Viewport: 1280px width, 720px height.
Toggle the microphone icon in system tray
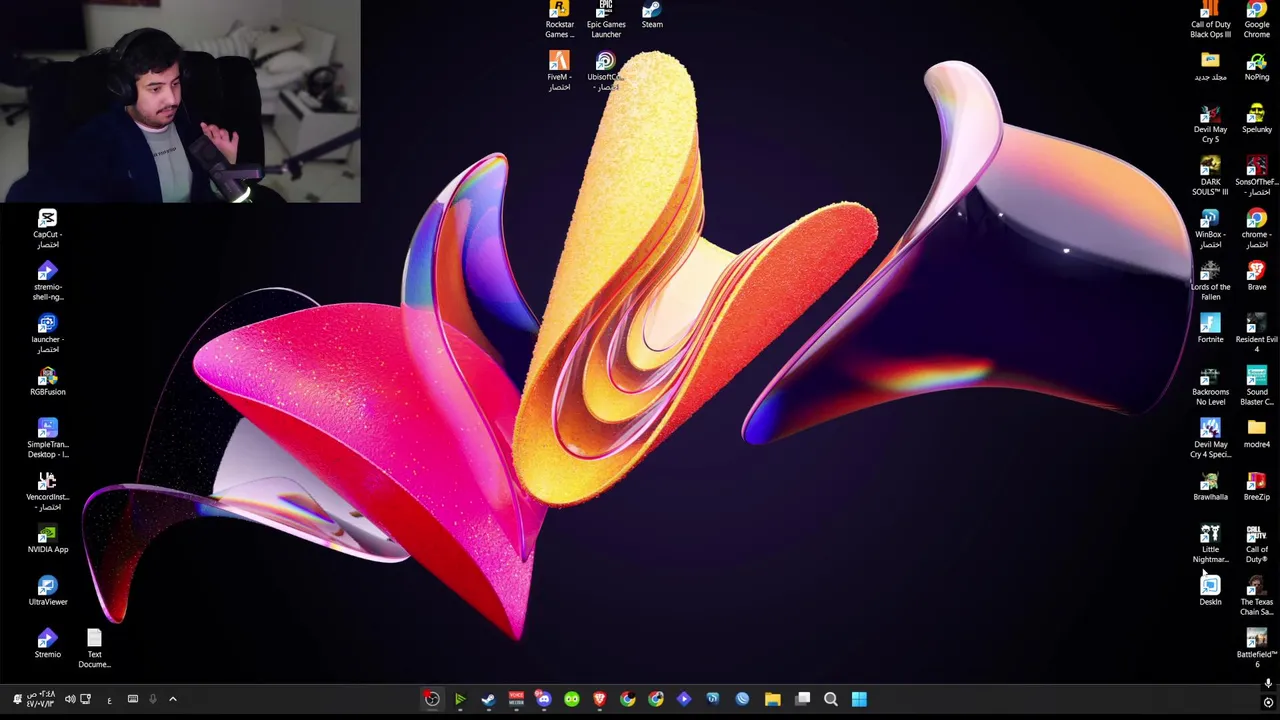click(152, 699)
